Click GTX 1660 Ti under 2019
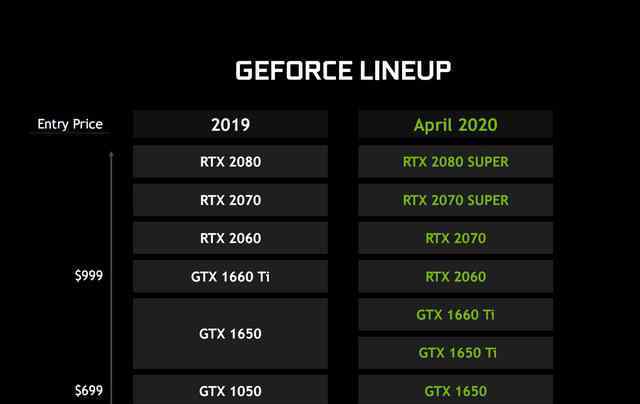 pyautogui.click(x=230, y=276)
